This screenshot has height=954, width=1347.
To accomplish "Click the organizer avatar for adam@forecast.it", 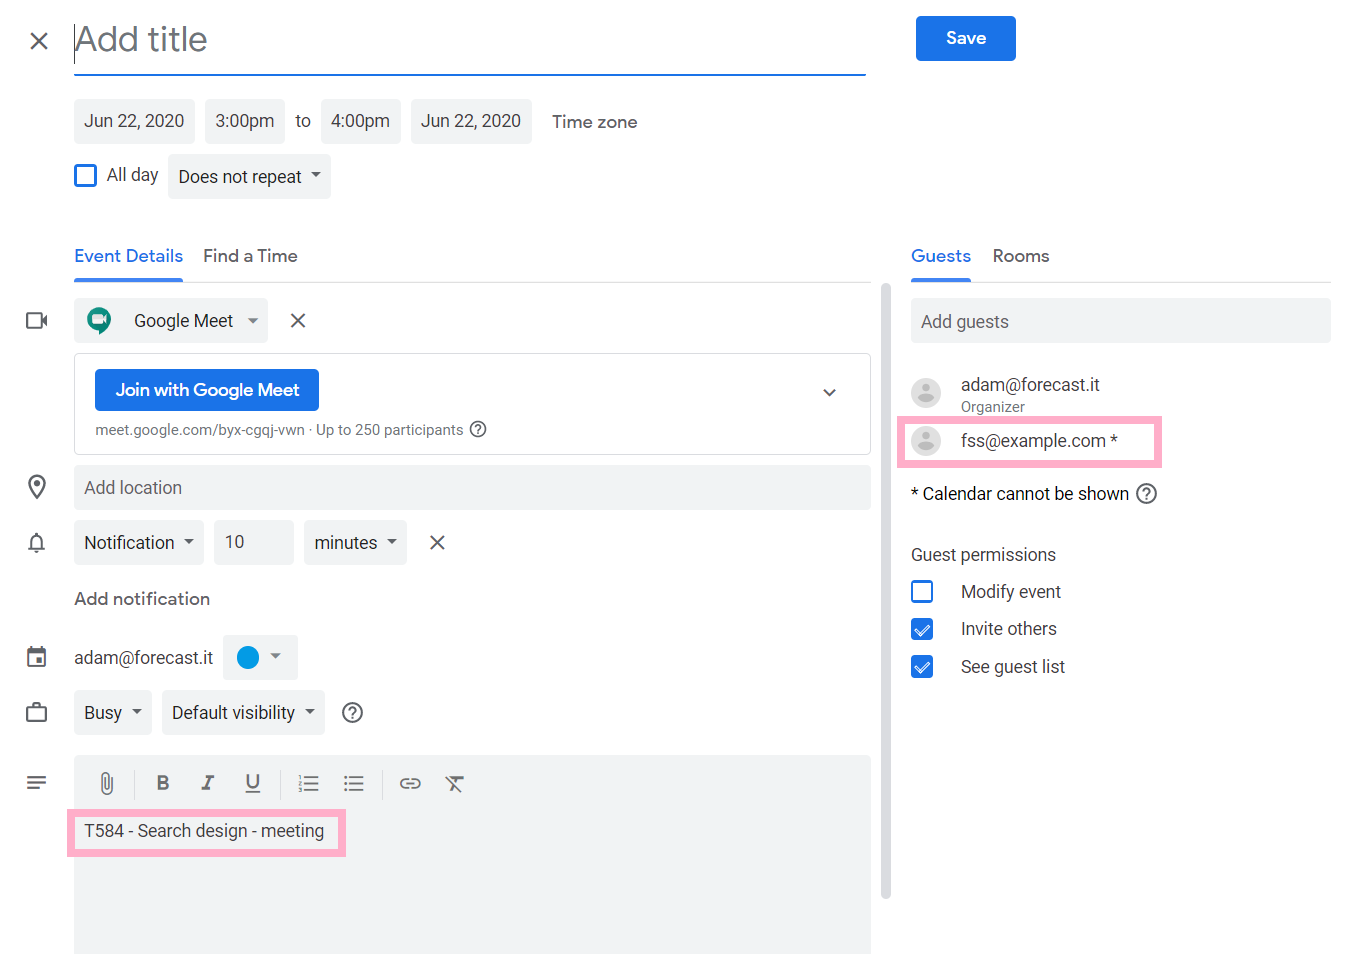I will [x=926, y=393].
